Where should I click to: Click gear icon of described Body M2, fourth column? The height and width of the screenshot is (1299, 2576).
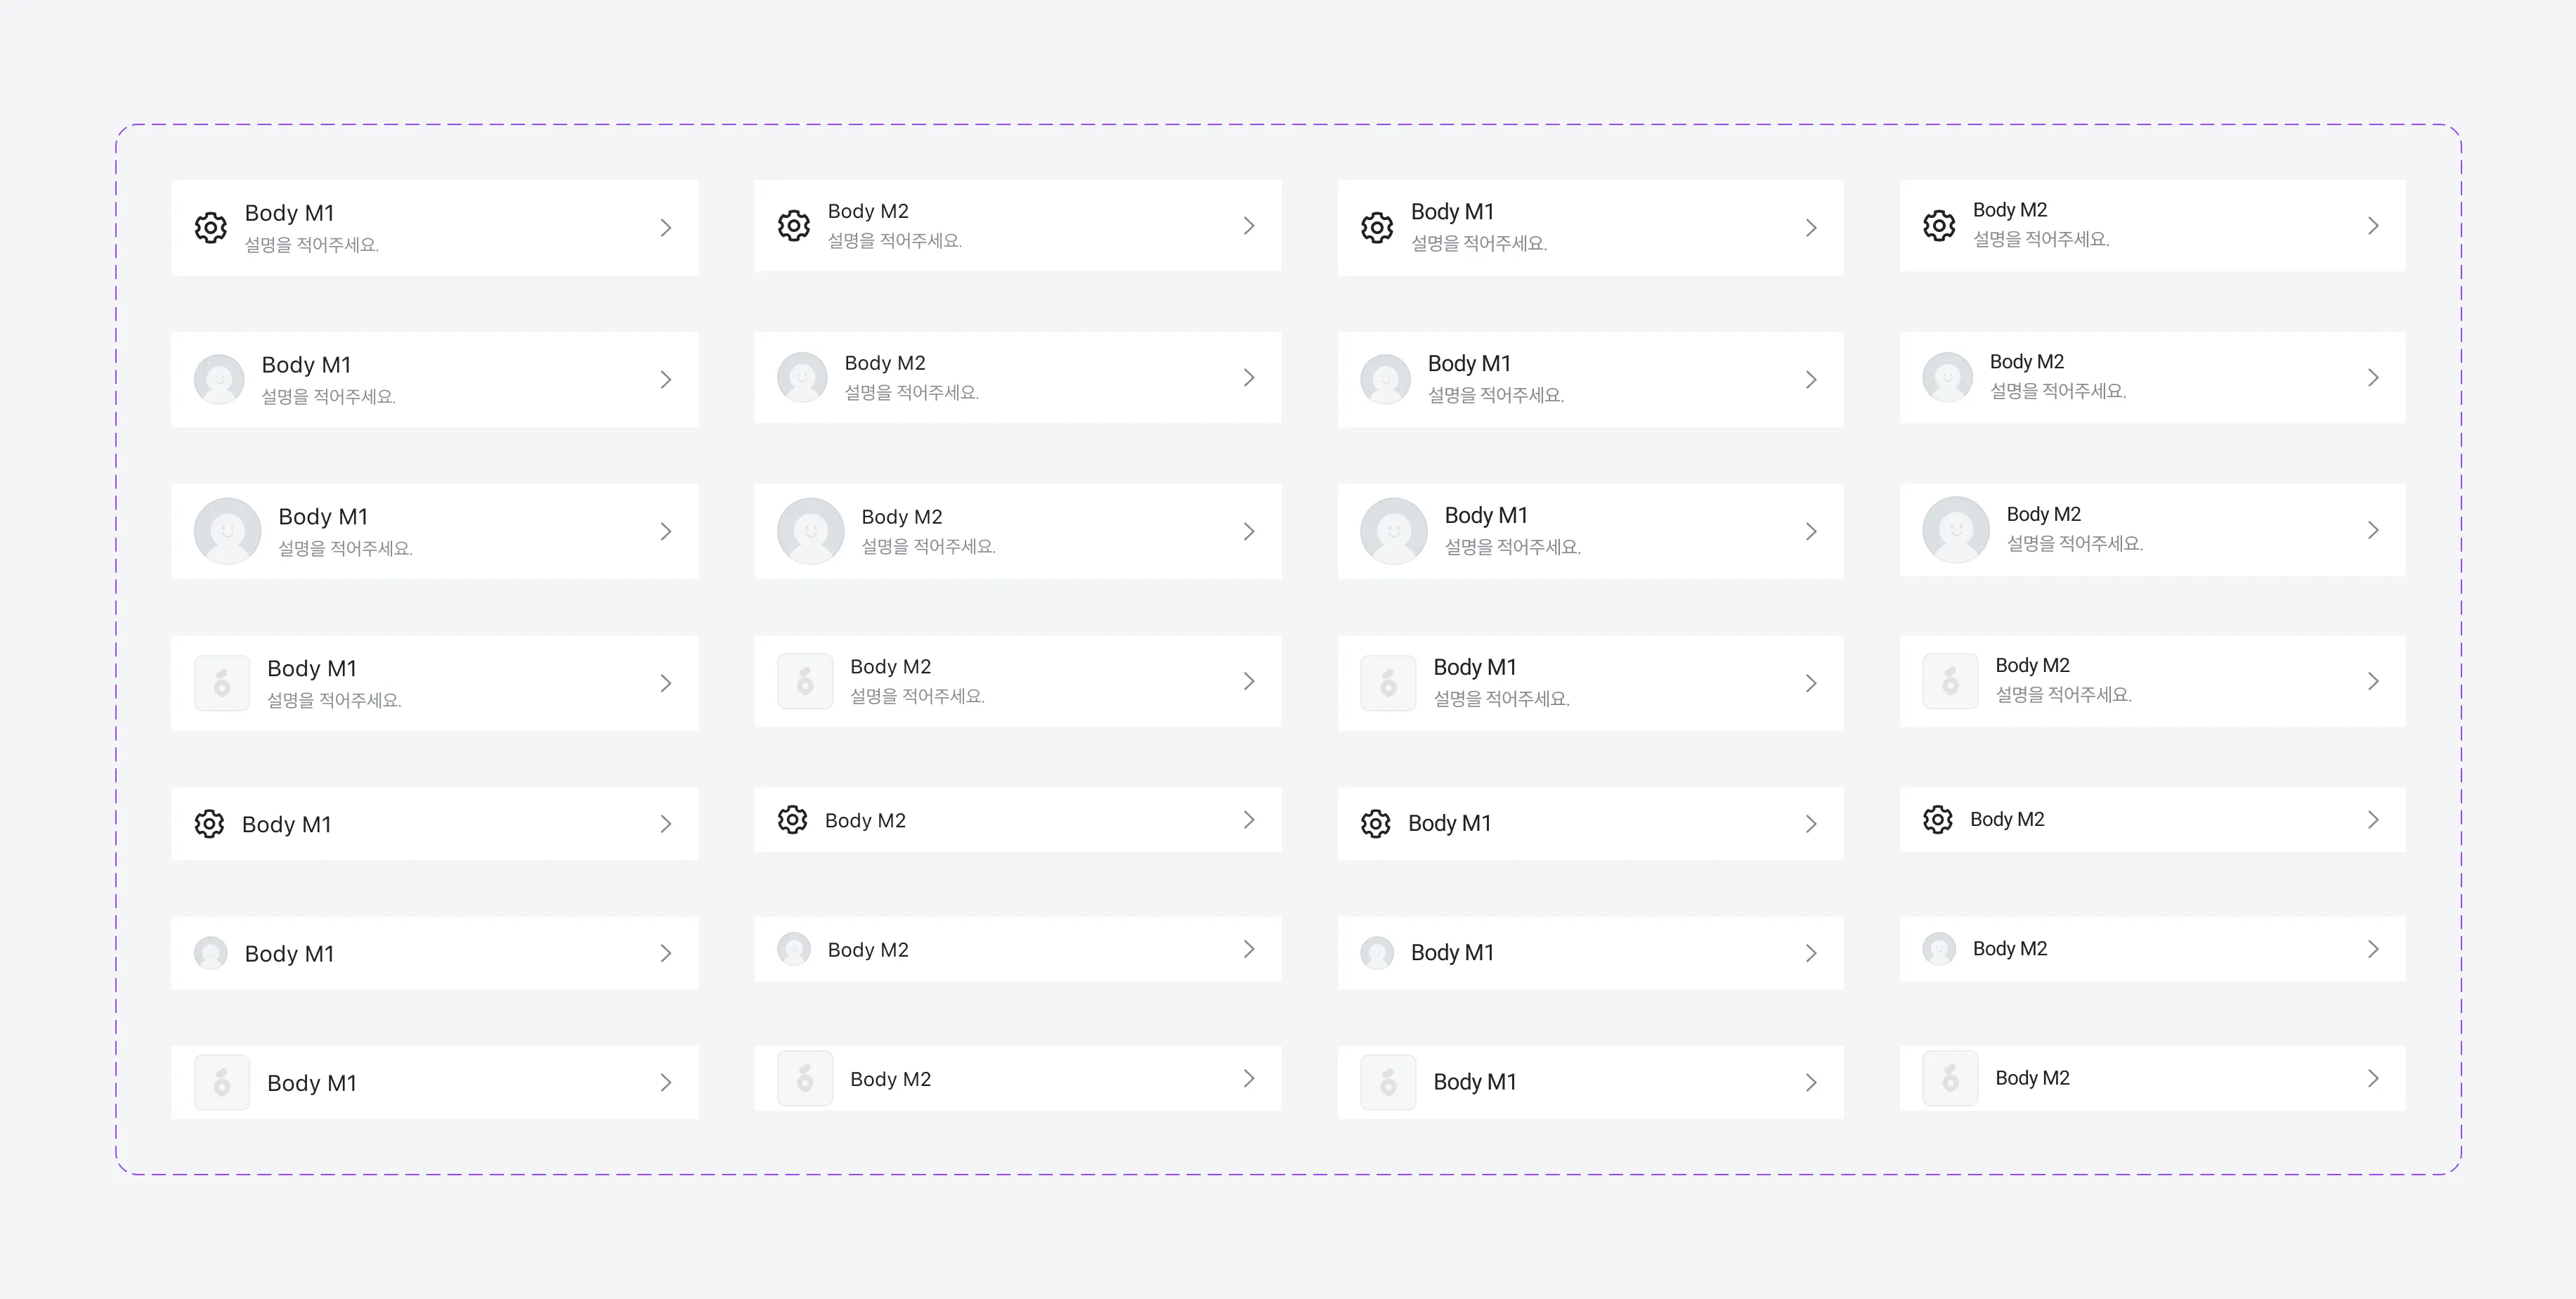(1939, 226)
